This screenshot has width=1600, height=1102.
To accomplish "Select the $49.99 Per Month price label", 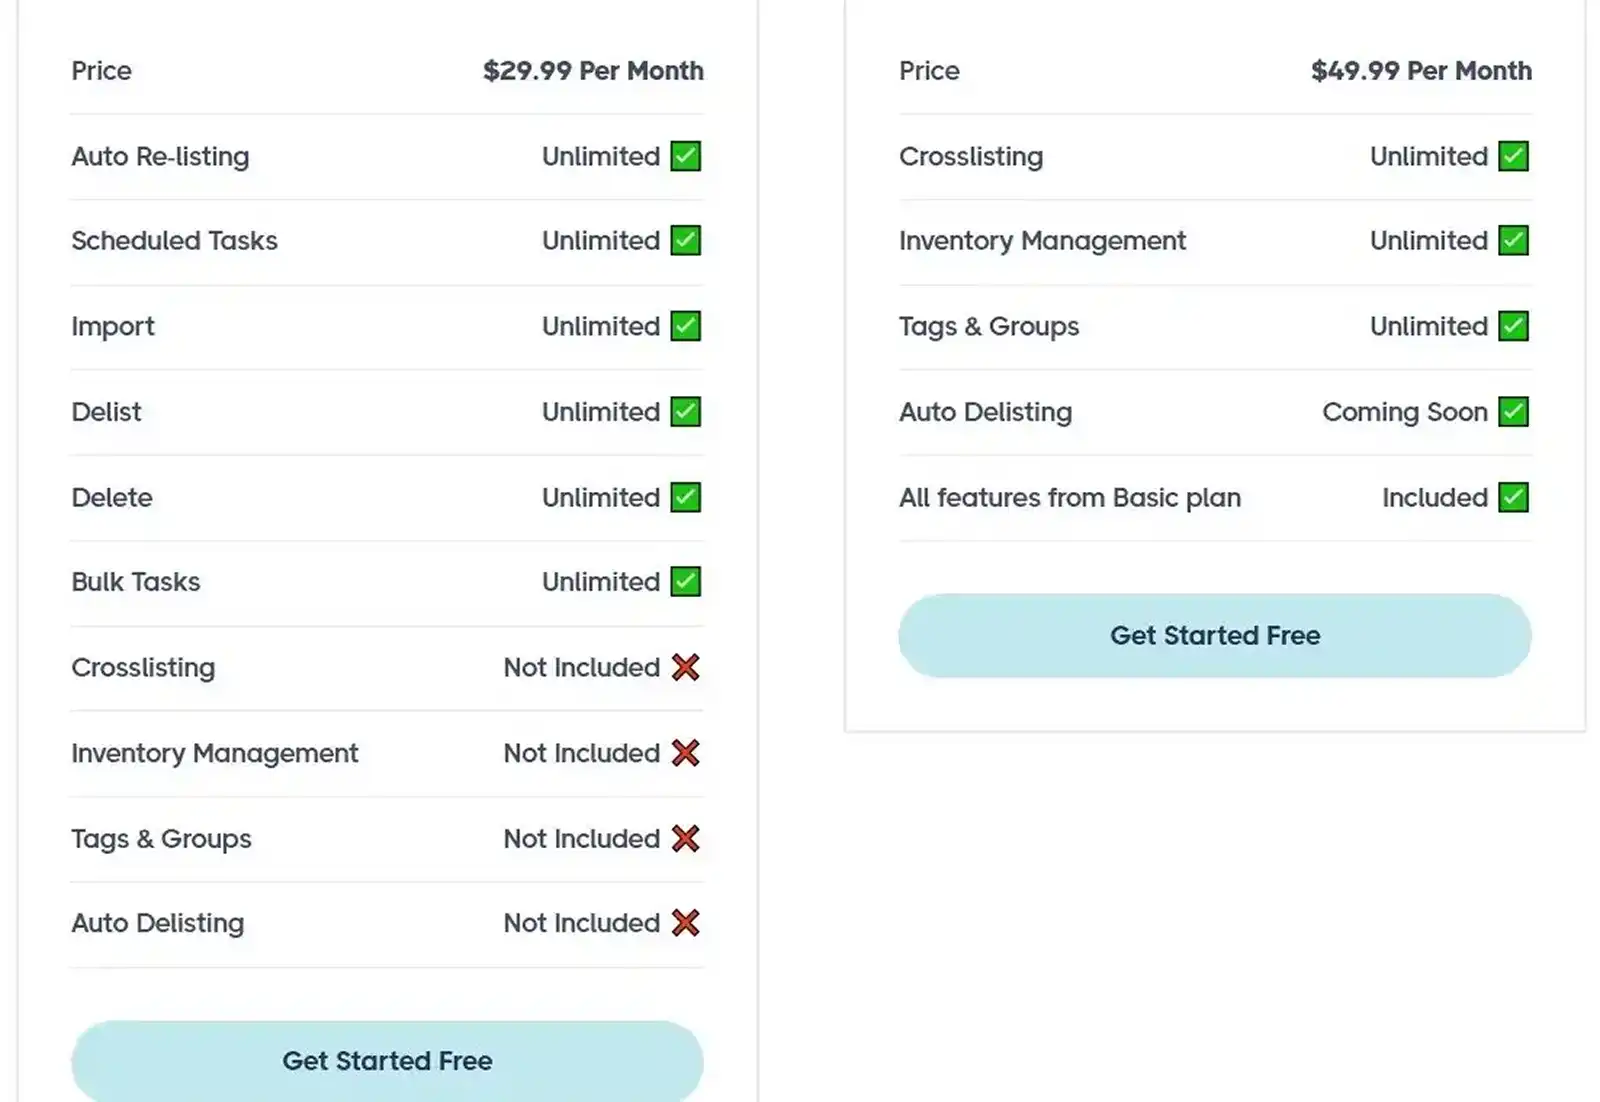I will (1421, 70).
